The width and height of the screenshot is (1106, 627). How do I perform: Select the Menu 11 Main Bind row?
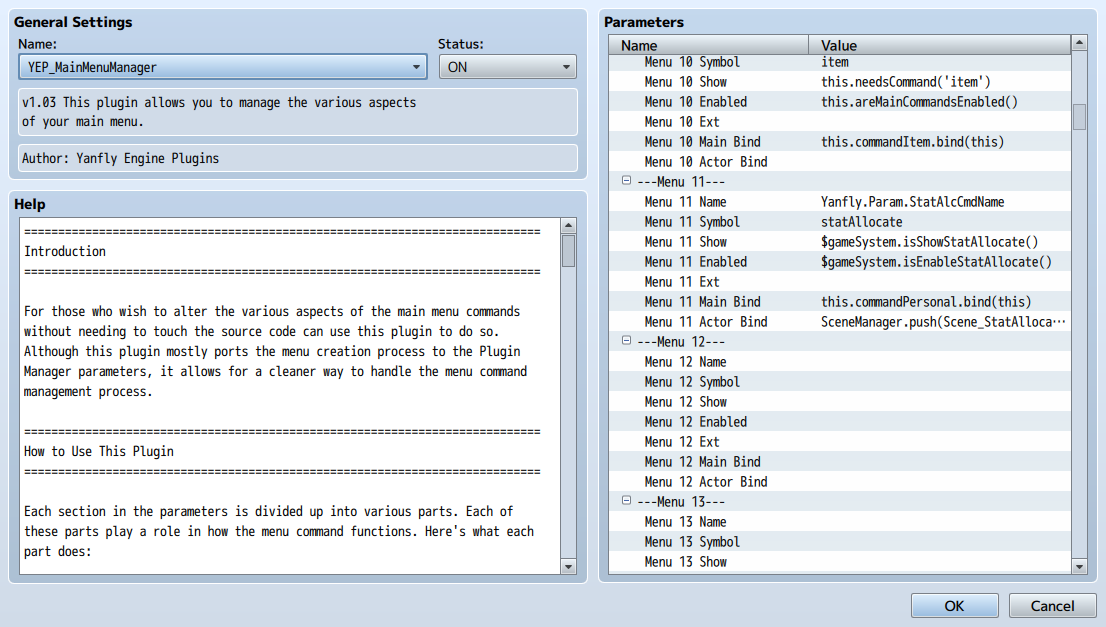[839, 302]
